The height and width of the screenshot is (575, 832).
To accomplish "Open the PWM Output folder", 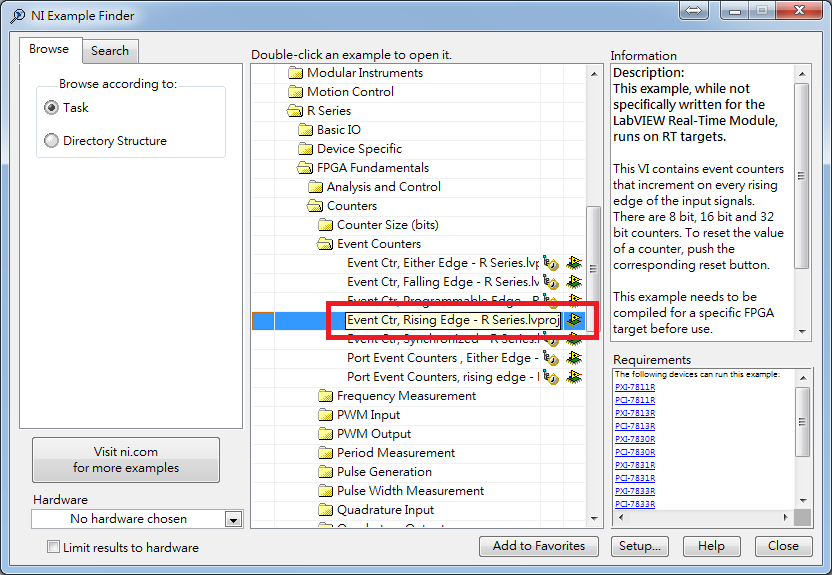I will pyautogui.click(x=365, y=434).
